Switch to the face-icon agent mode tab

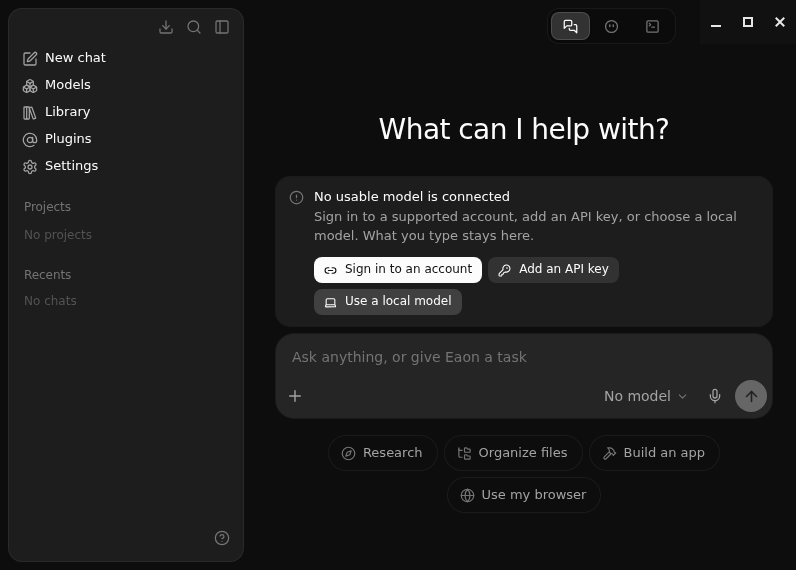pos(611,26)
